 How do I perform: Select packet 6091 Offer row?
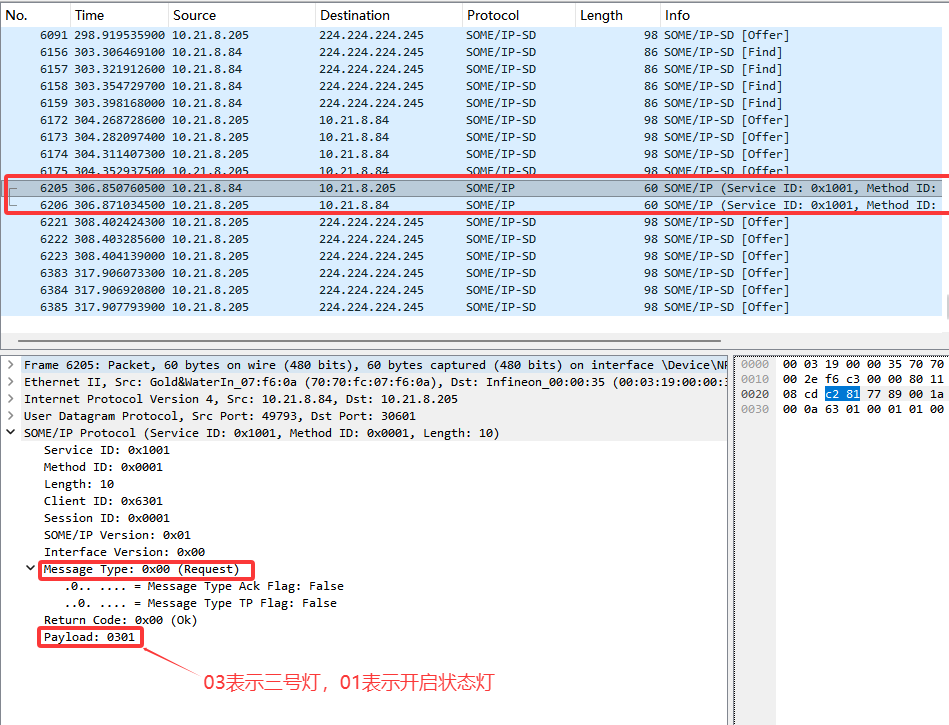[x=471, y=35]
